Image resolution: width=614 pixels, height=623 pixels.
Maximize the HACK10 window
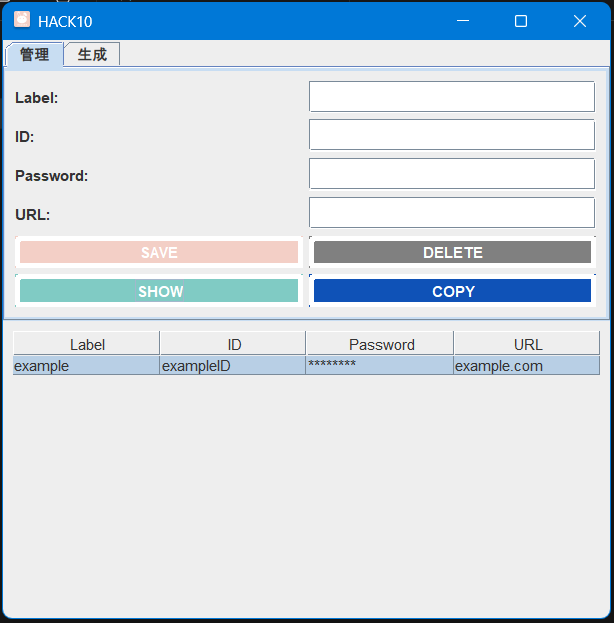pyautogui.click(x=520, y=21)
